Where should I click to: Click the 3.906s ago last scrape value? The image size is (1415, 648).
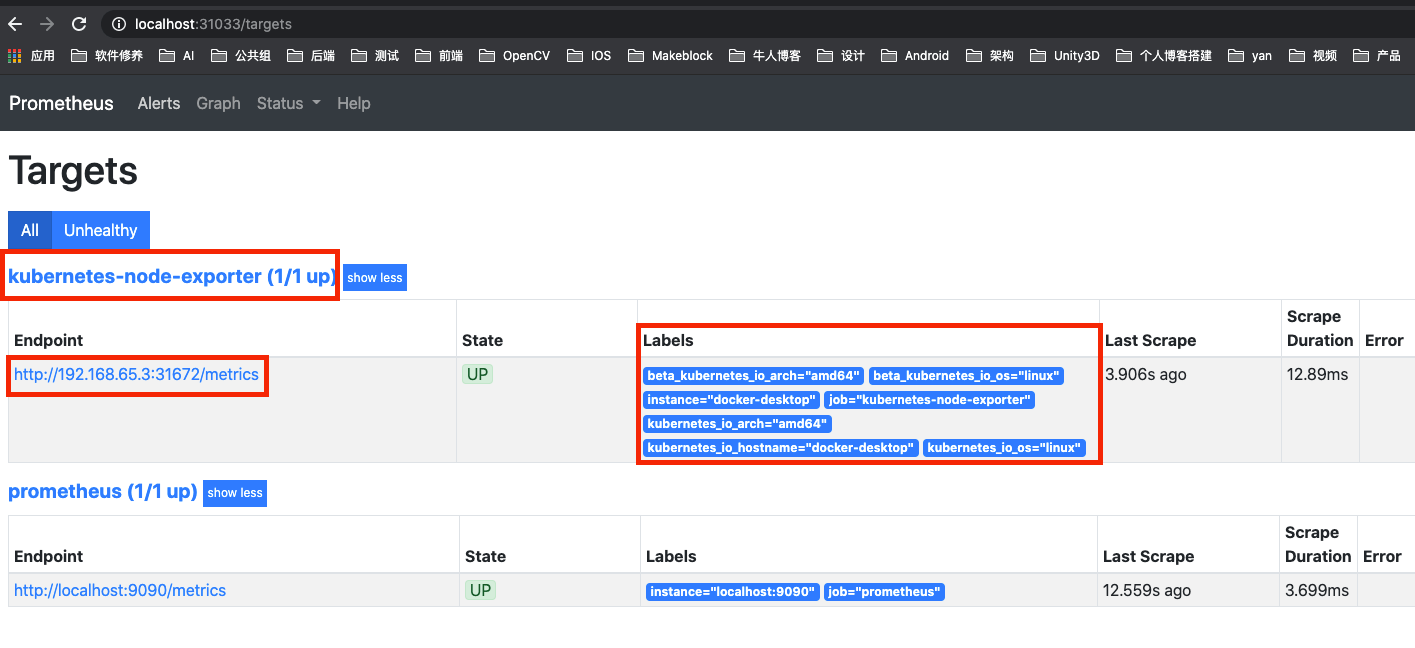tap(1147, 375)
